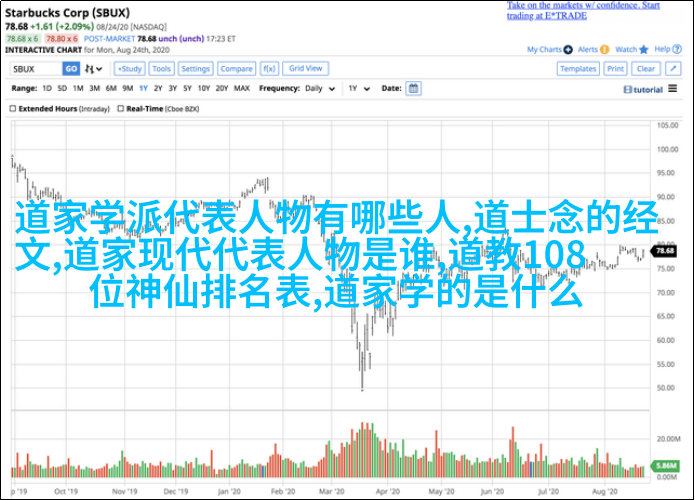This screenshot has height=500, width=695.
Task: Select the 2Y range
Action: pos(158,88)
